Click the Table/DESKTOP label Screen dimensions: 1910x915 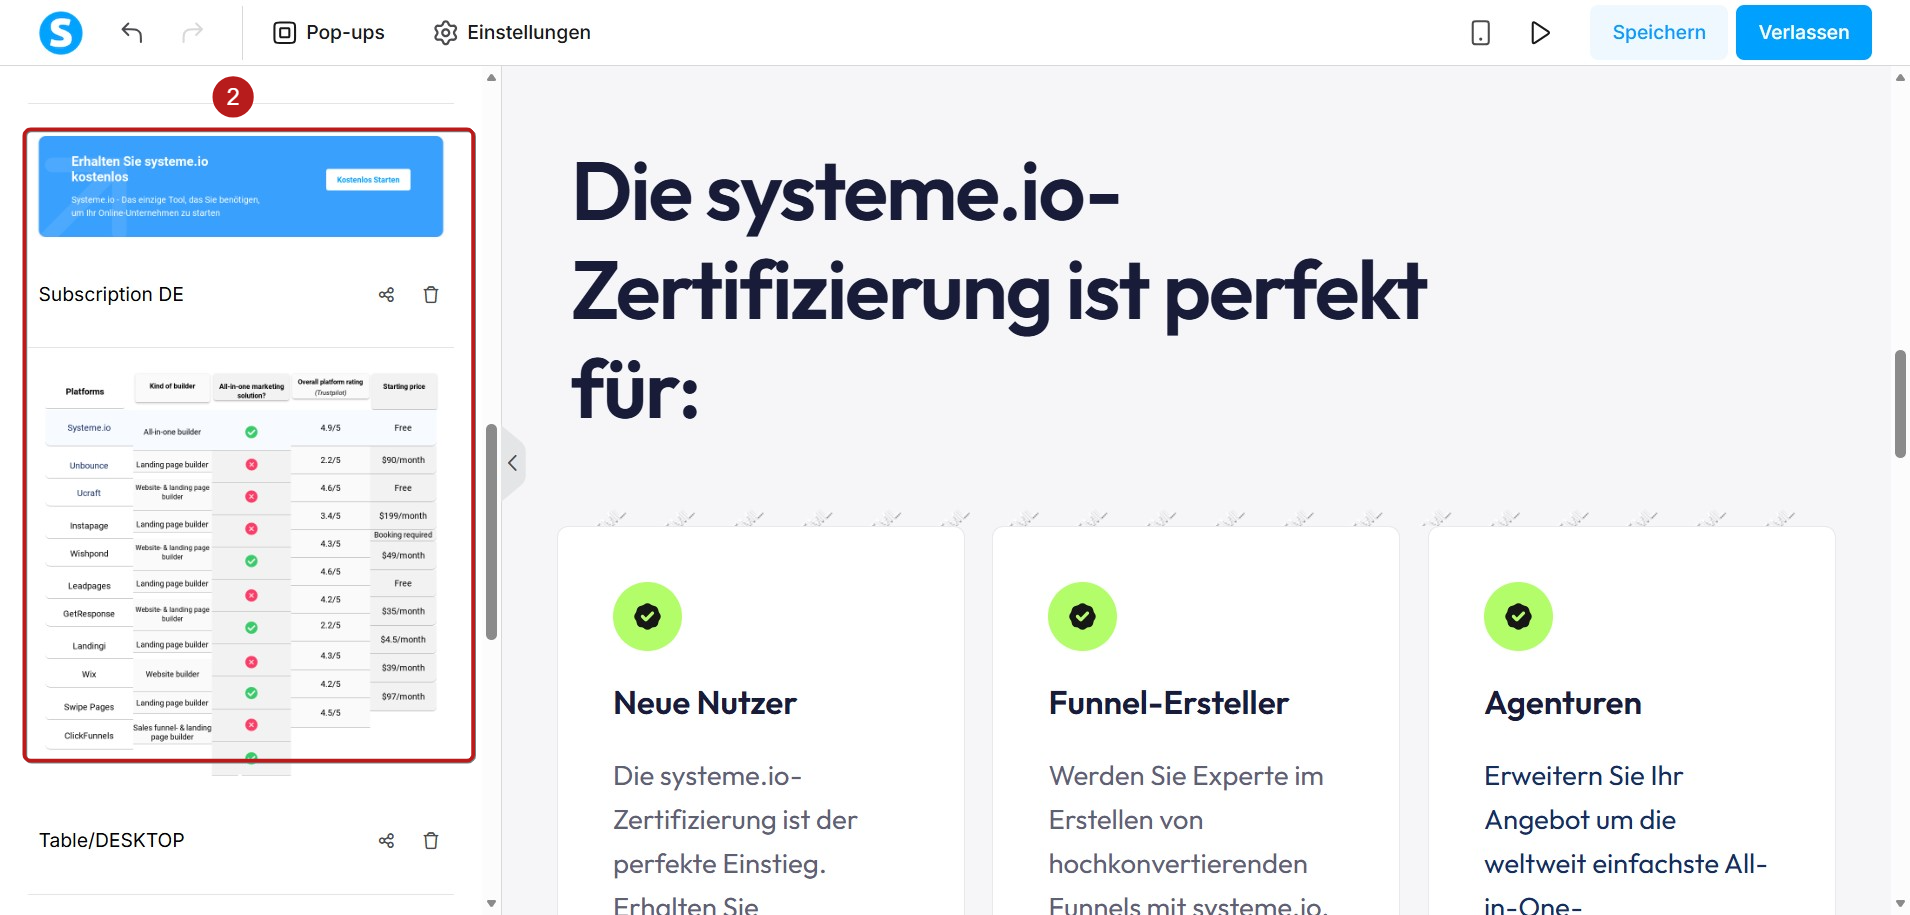pyautogui.click(x=111, y=841)
